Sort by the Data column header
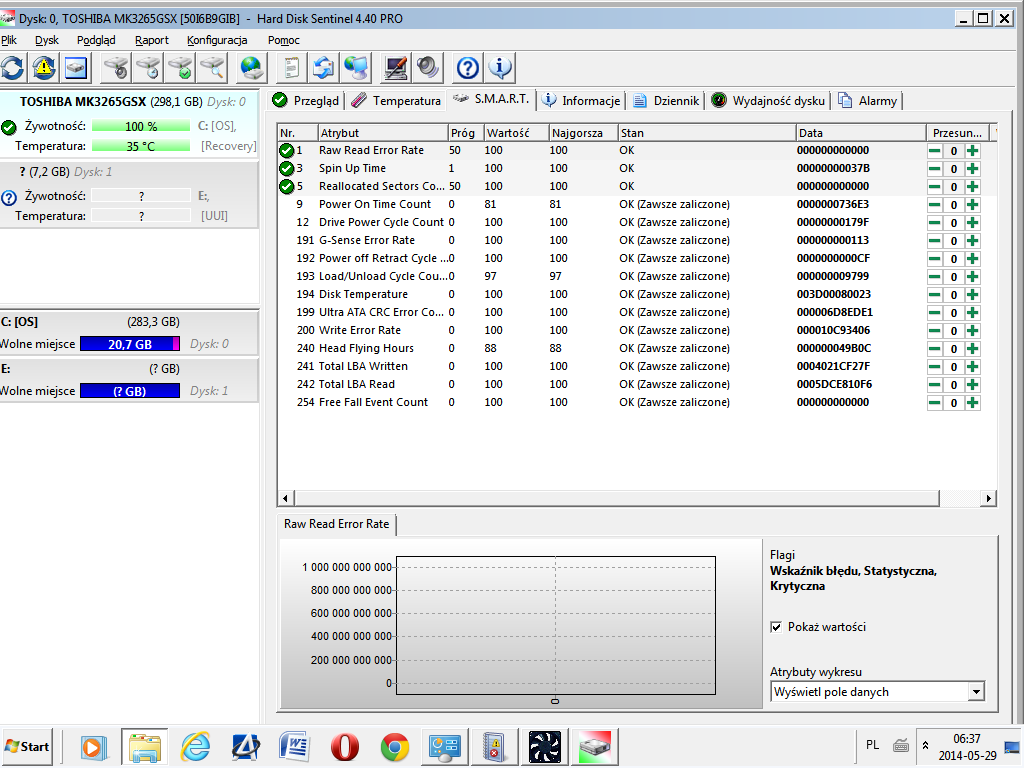The height and width of the screenshot is (768, 1024). tap(861, 133)
